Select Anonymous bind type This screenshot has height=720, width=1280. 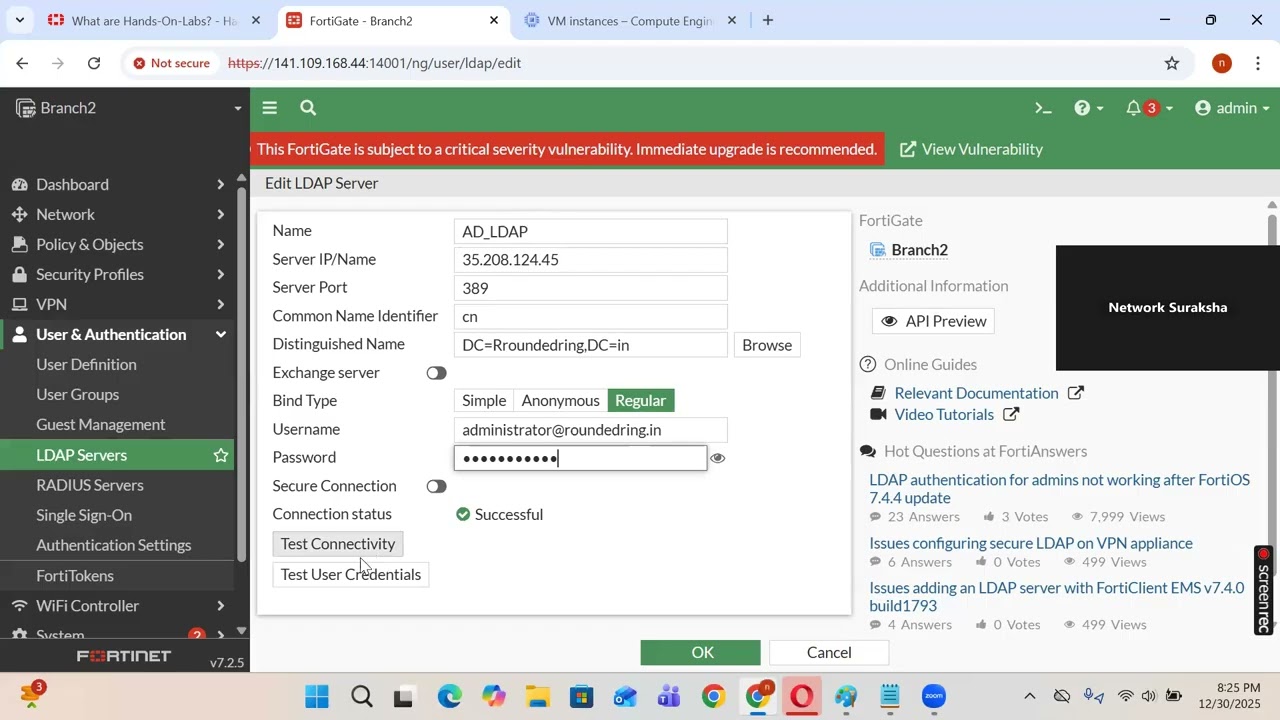560,400
